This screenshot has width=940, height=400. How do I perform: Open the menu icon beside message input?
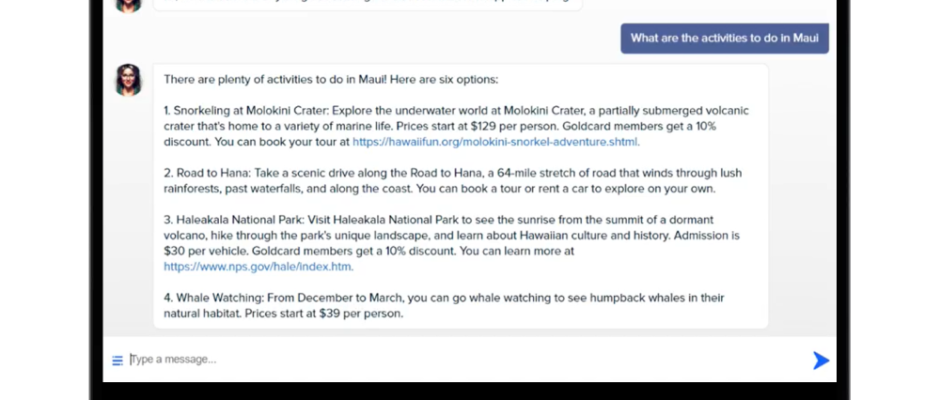click(118, 360)
